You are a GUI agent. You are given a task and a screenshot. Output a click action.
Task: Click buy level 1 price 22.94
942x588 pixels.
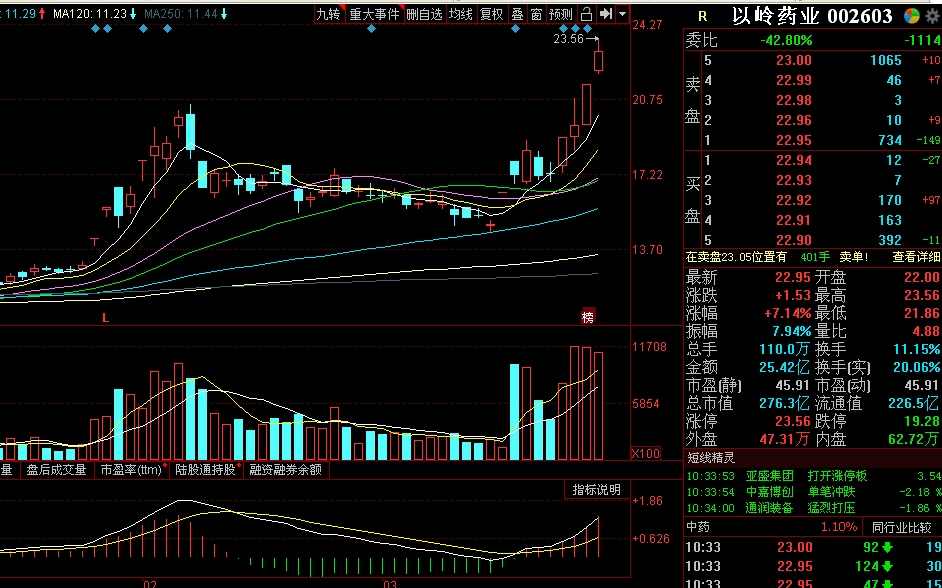tap(794, 160)
